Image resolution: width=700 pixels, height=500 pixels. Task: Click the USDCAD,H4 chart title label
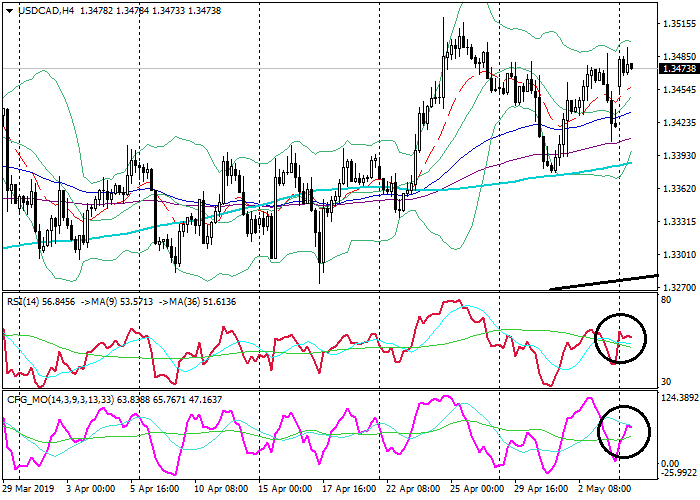click(39, 11)
